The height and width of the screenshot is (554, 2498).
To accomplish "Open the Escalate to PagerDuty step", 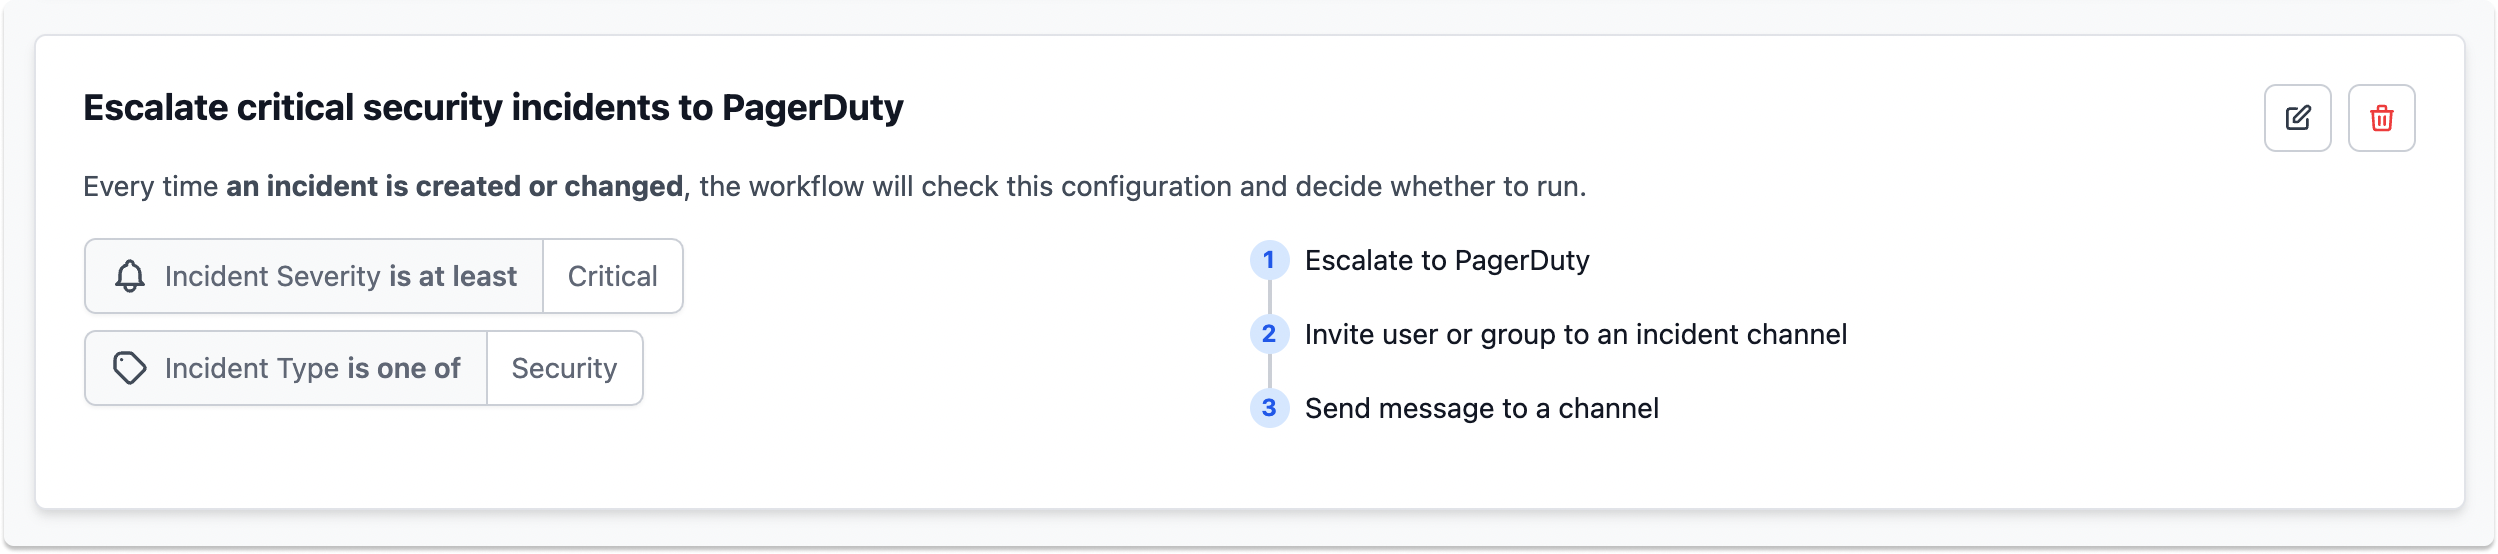I will pyautogui.click(x=1447, y=260).
